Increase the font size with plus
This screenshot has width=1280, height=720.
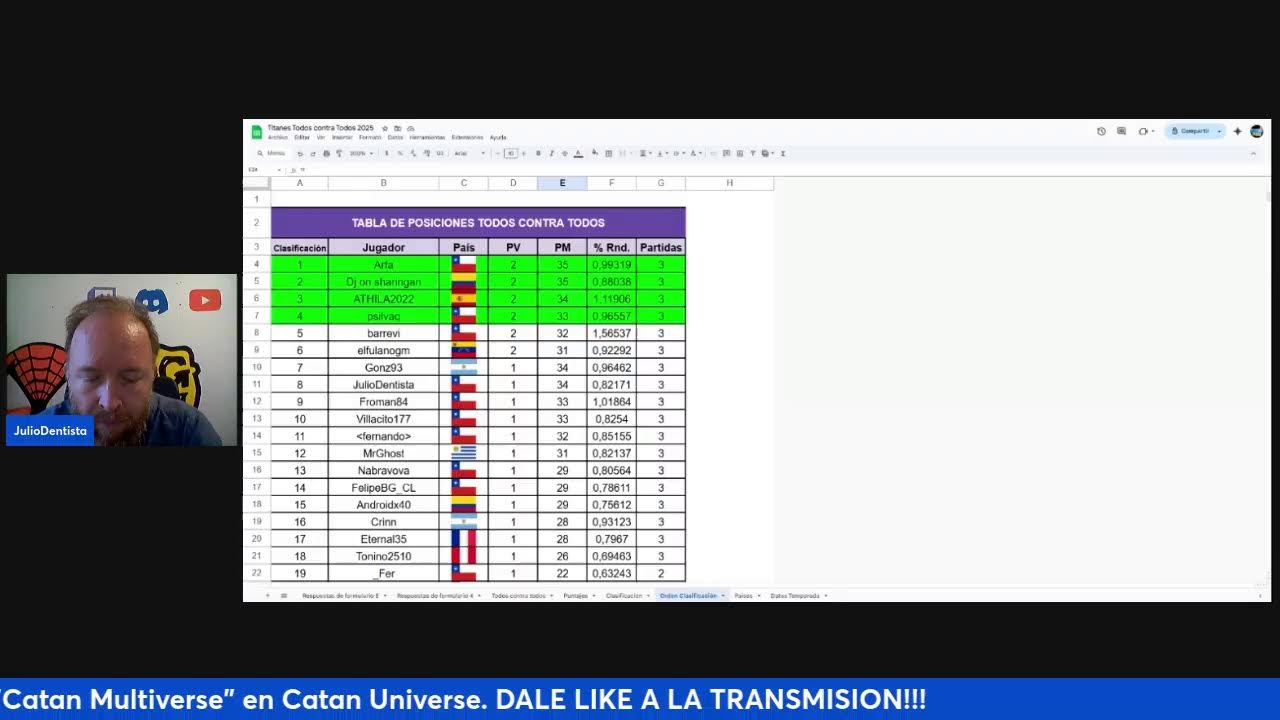tap(523, 153)
